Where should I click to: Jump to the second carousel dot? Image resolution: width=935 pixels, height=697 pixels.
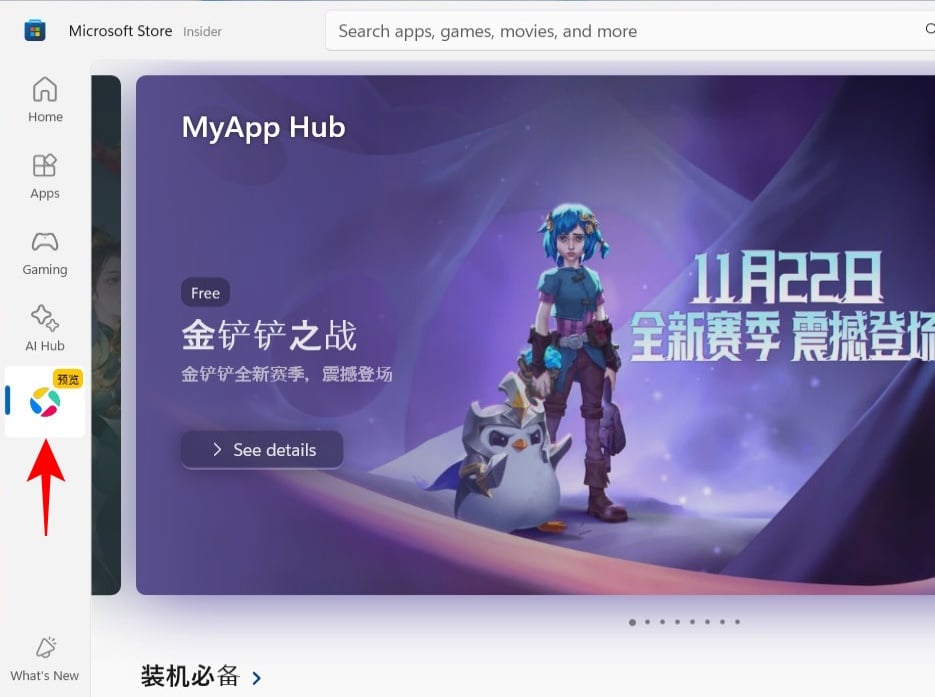pyautogui.click(x=647, y=622)
